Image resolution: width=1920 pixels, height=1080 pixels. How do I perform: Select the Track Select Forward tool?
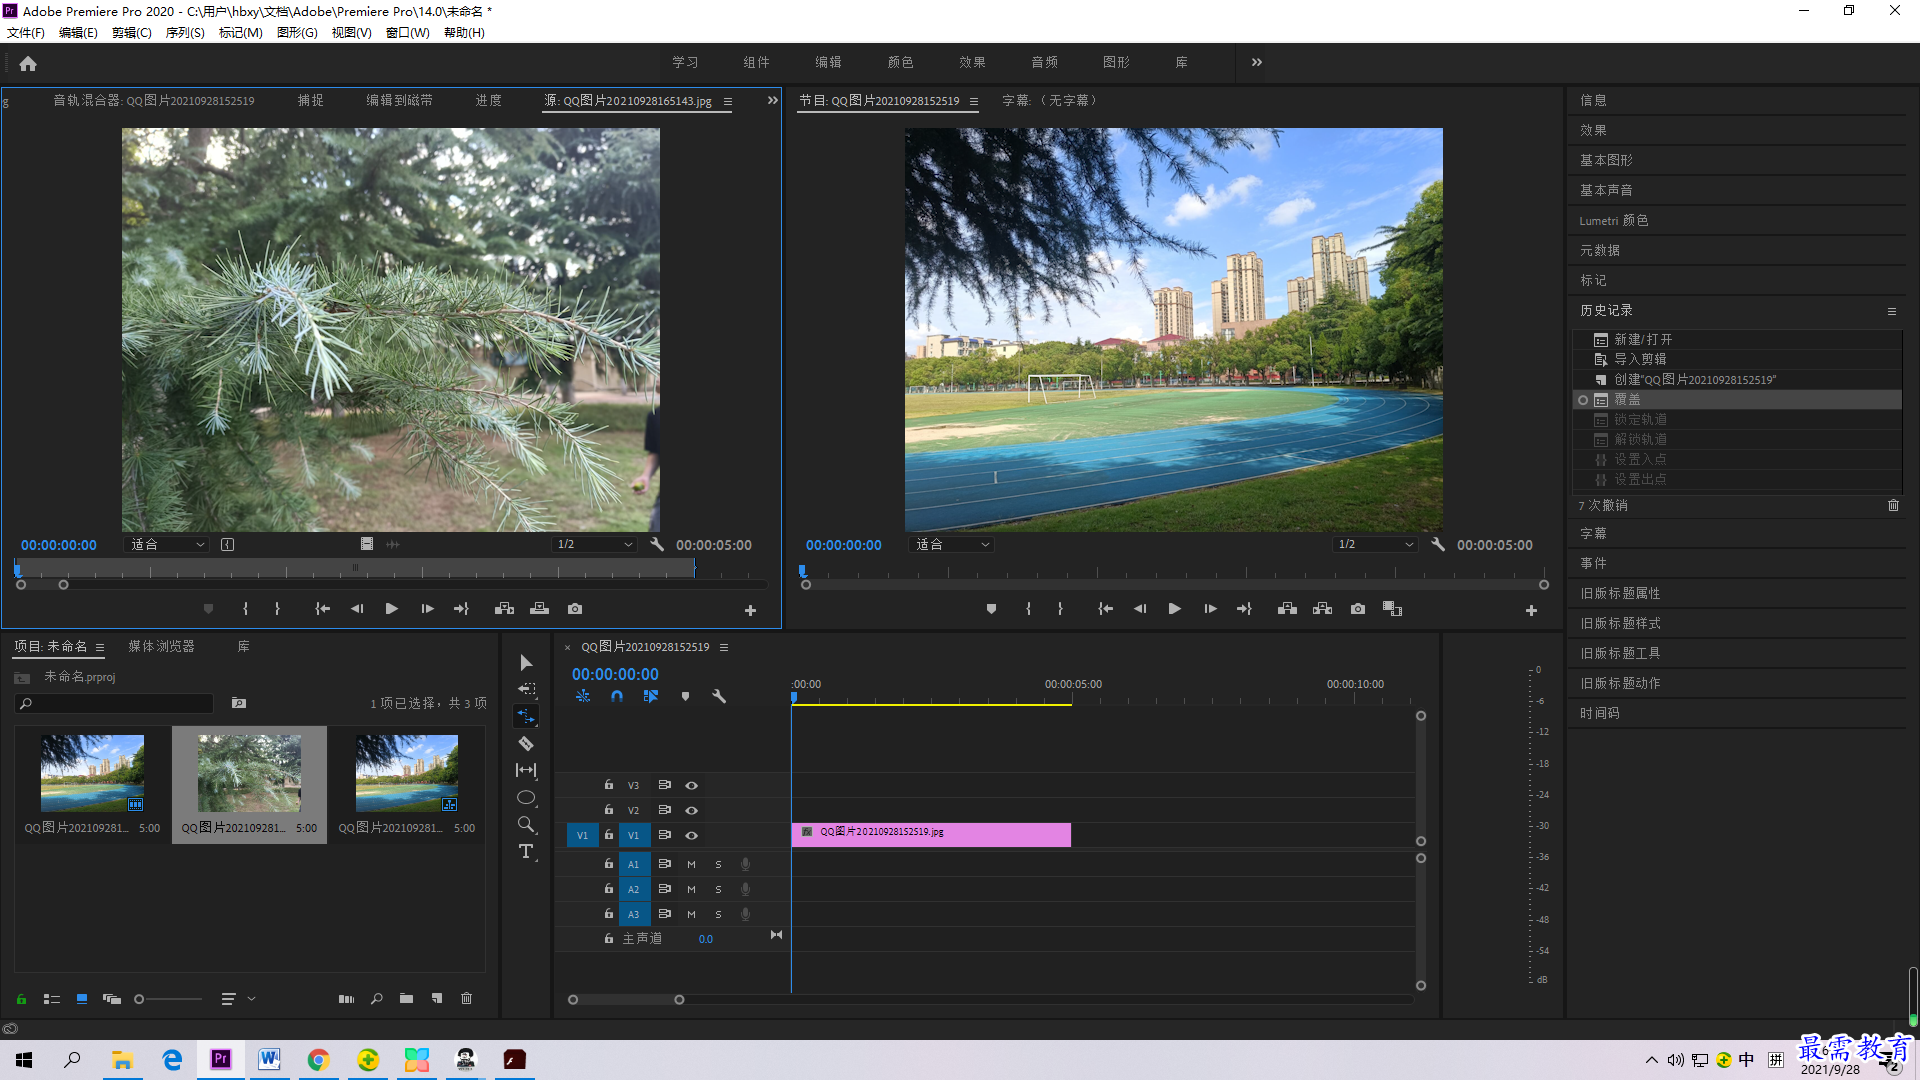[x=526, y=689]
